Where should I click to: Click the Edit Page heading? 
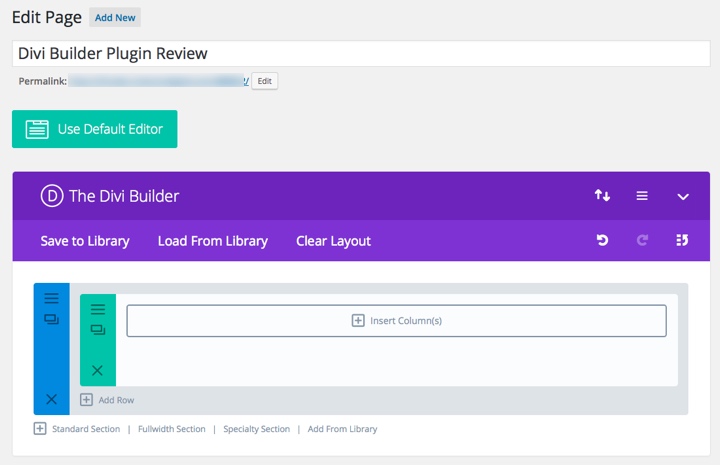pos(47,17)
